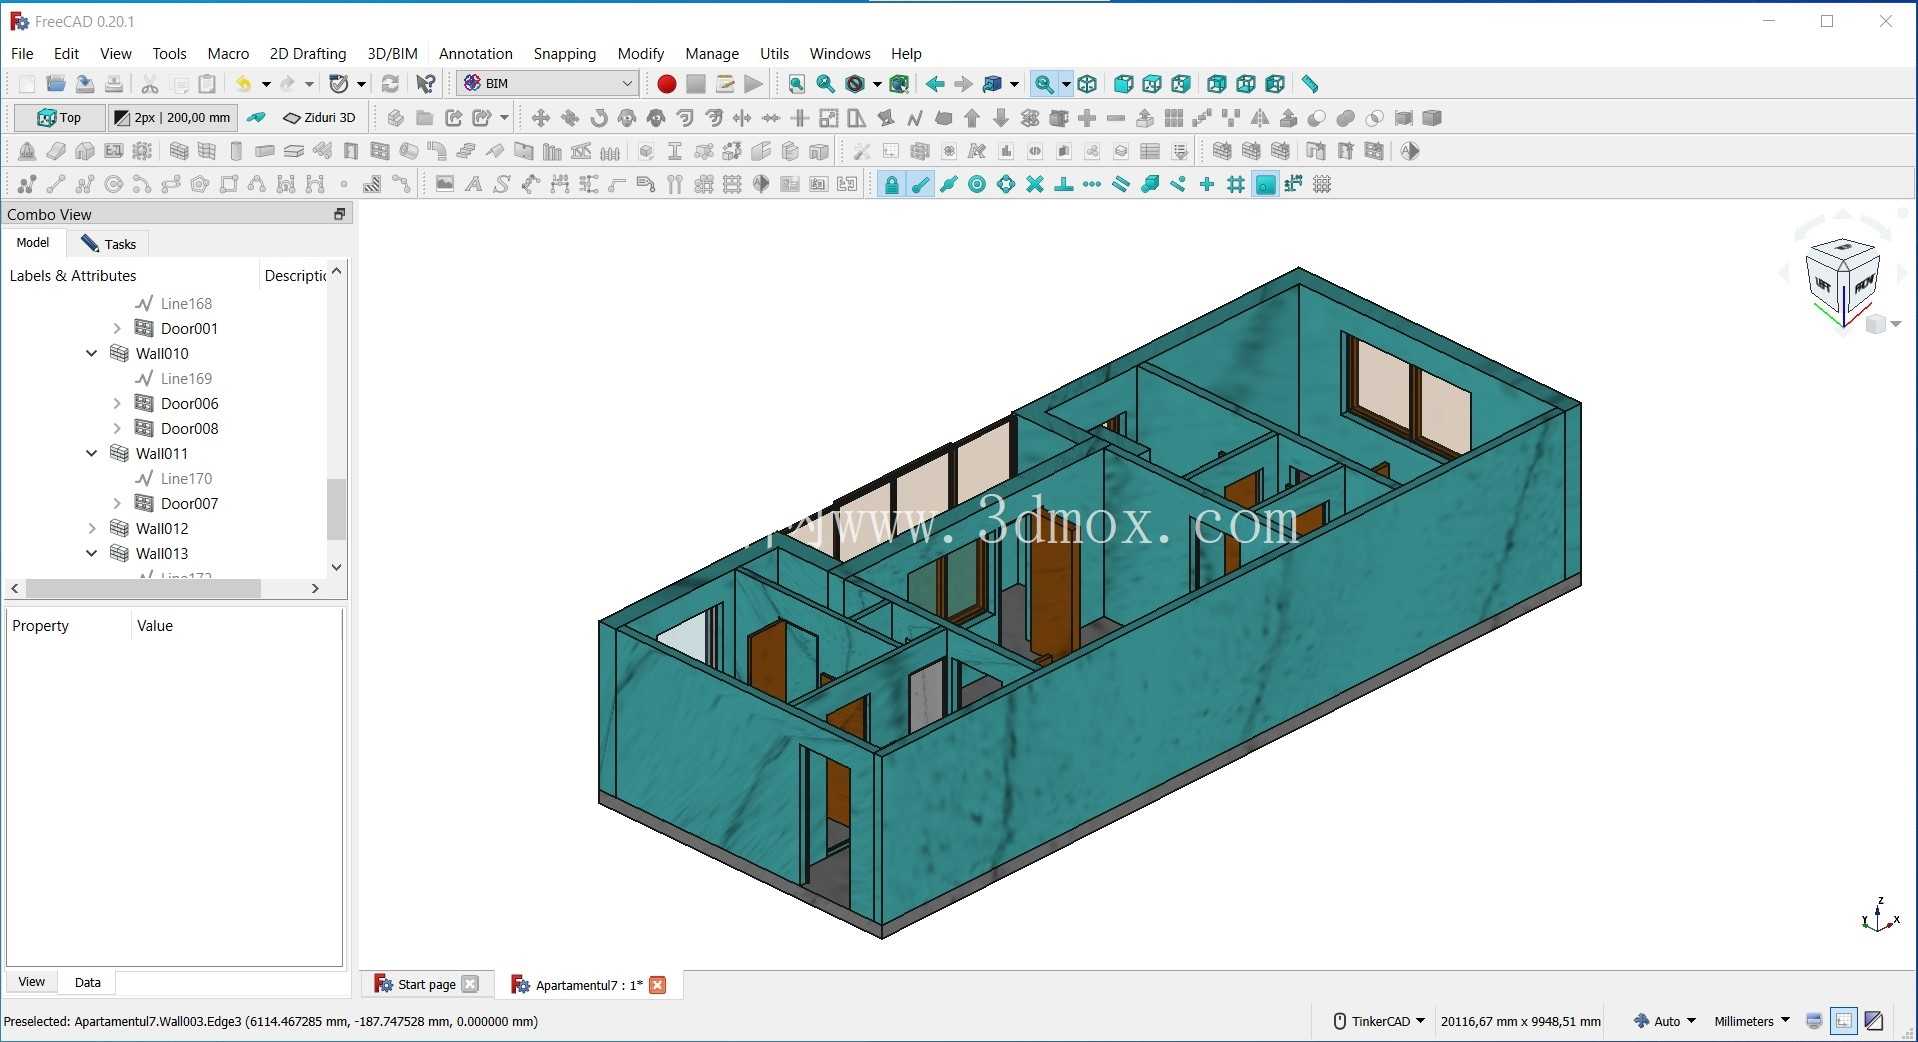1918x1042 pixels.
Task: Close the Apartamentul7 document tab
Action: [x=657, y=985]
